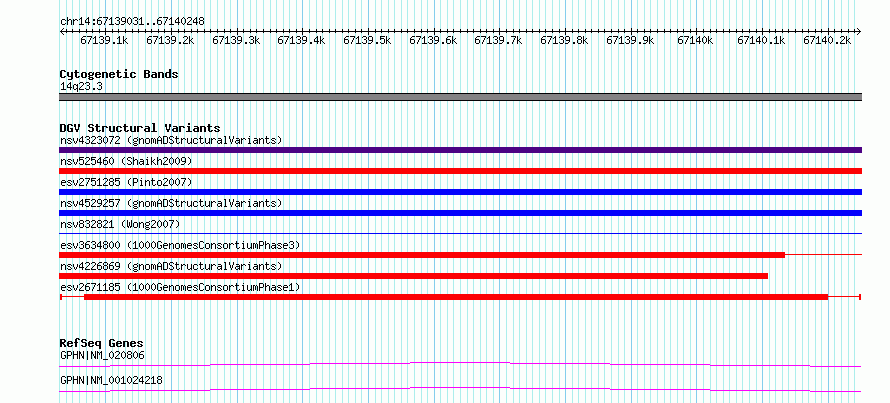Select the red nsv4226869 variant bar
890x403 pixels.
click(414, 276)
